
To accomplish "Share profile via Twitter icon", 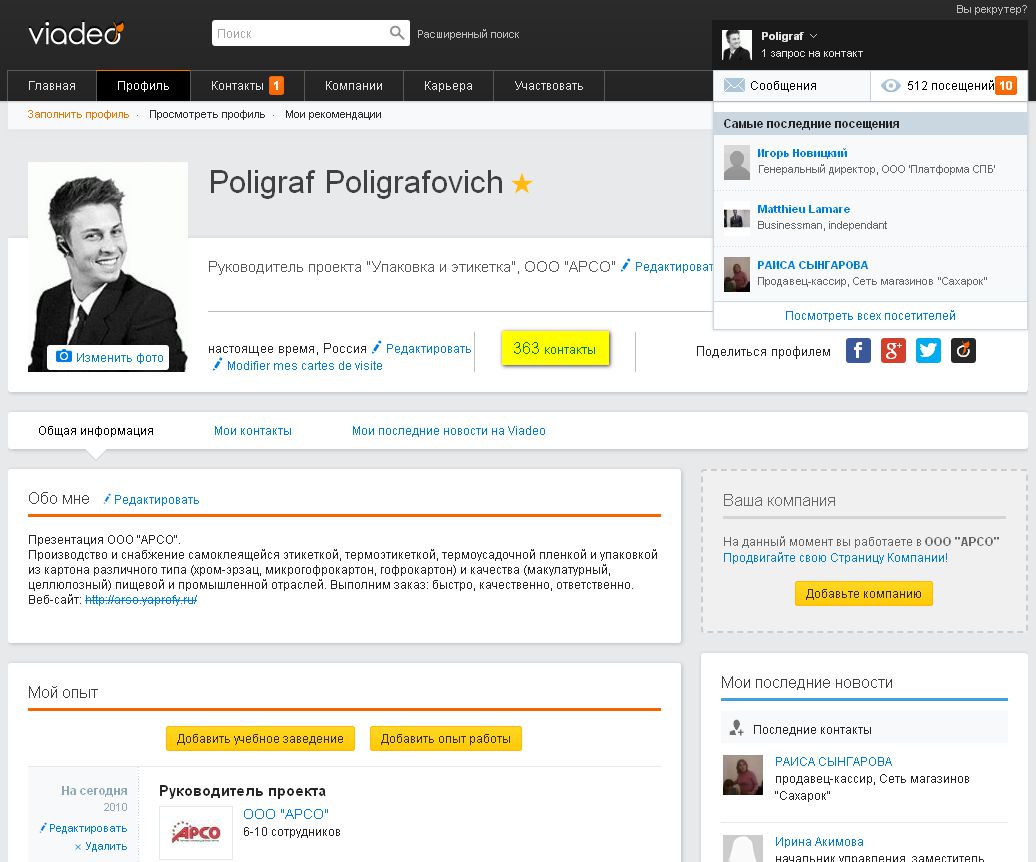I will 928,351.
